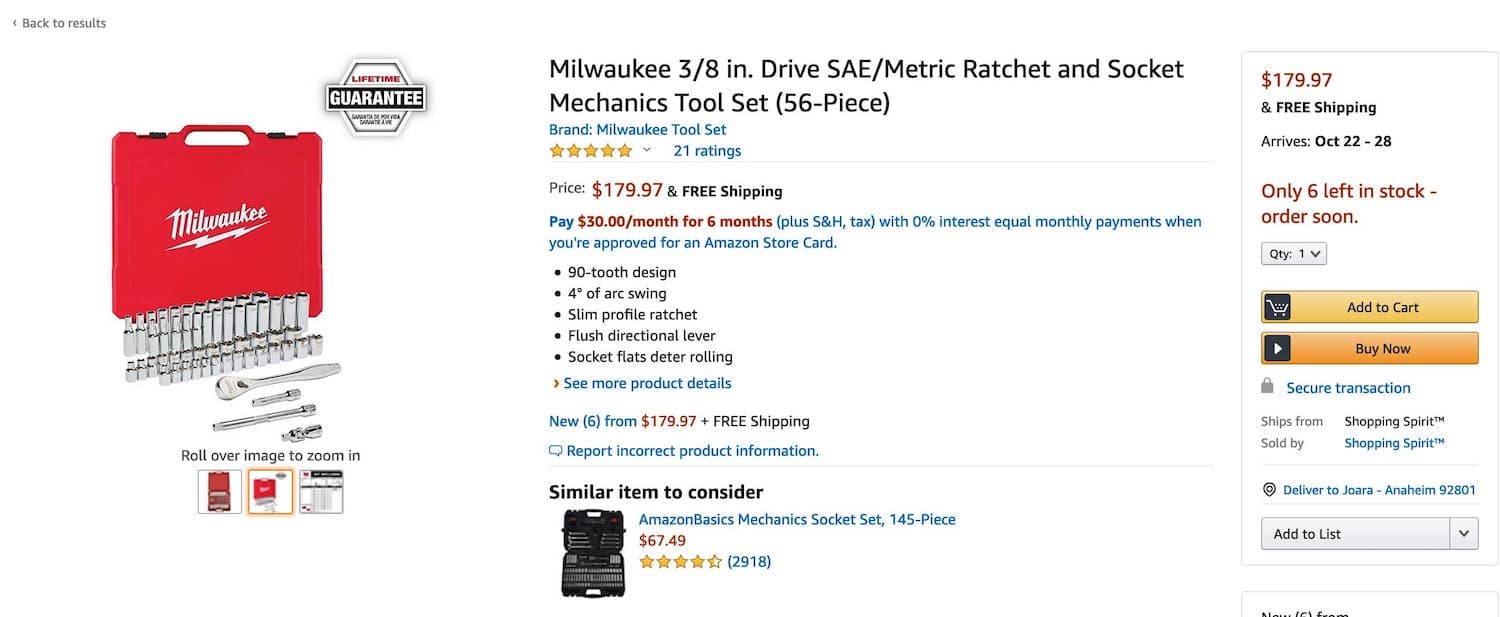Select the first product thumbnail with open case
This screenshot has width=1500, height=617.
click(220, 492)
